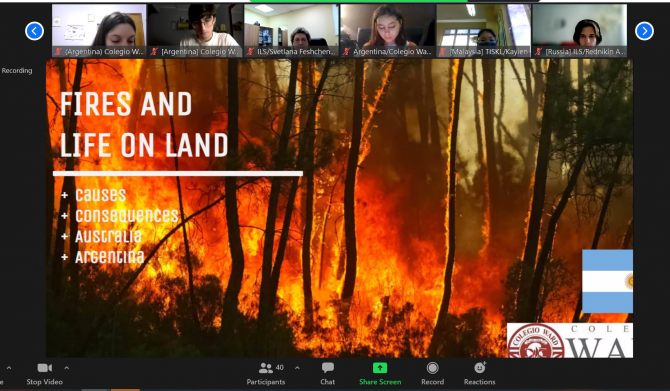Click the Participants label text
Viewport: 670px width, 391px height.
click(265, 382)
